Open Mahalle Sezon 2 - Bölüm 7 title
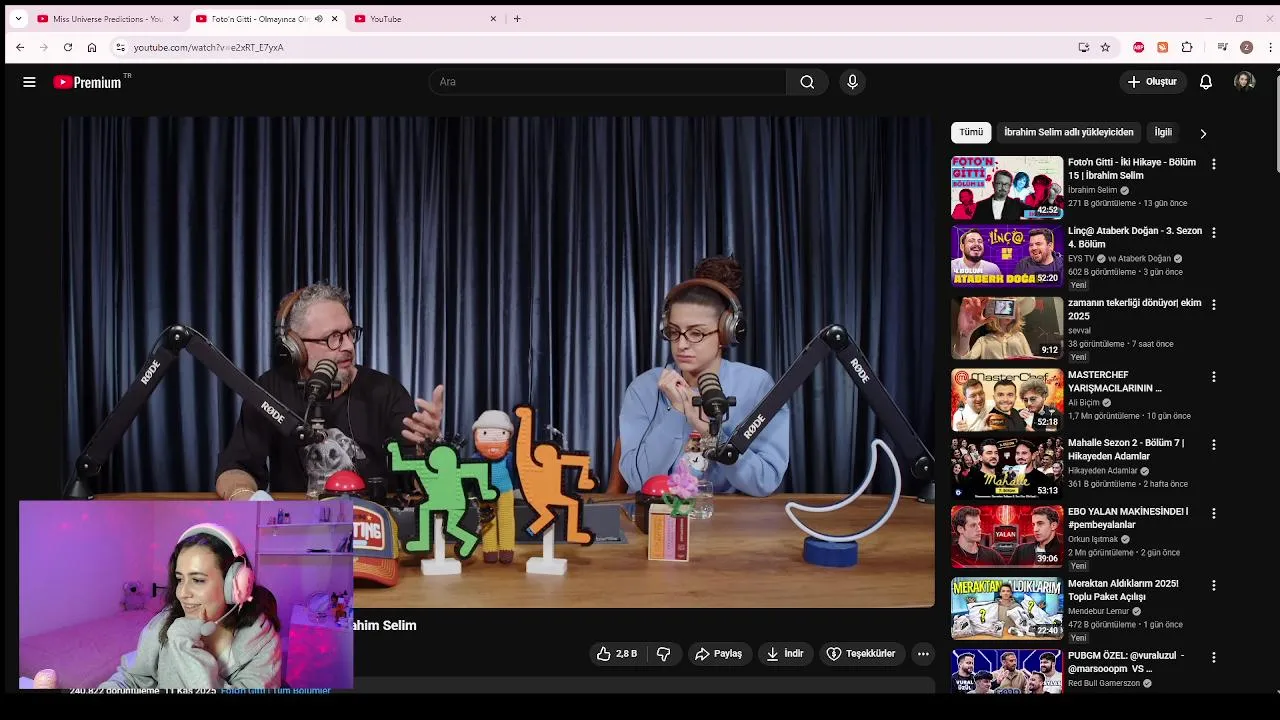This screenshot has width=1280, height=720. (1126, 450)
